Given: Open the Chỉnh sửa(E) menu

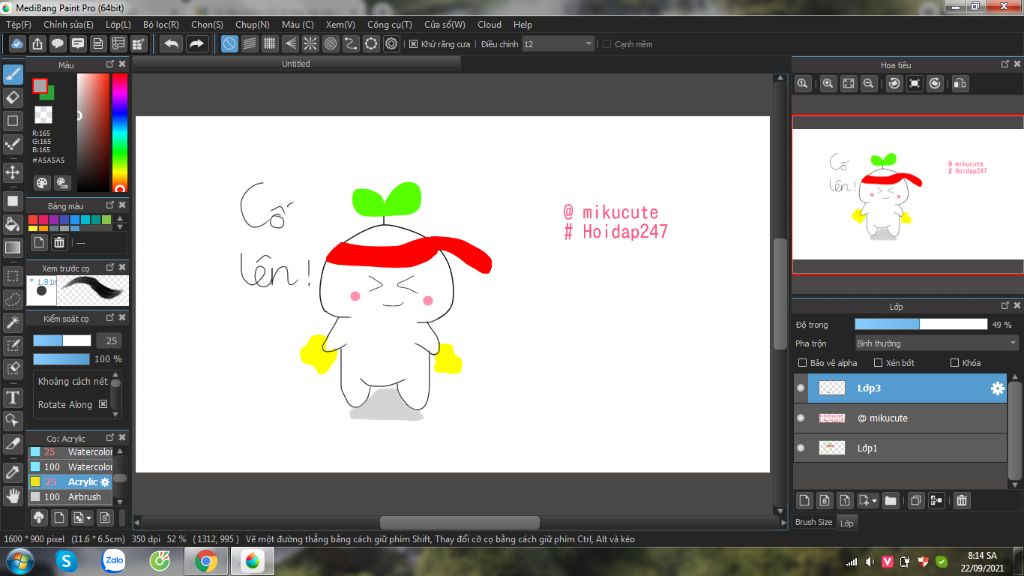Looking at the screenshot, I should tap(69, 24).
